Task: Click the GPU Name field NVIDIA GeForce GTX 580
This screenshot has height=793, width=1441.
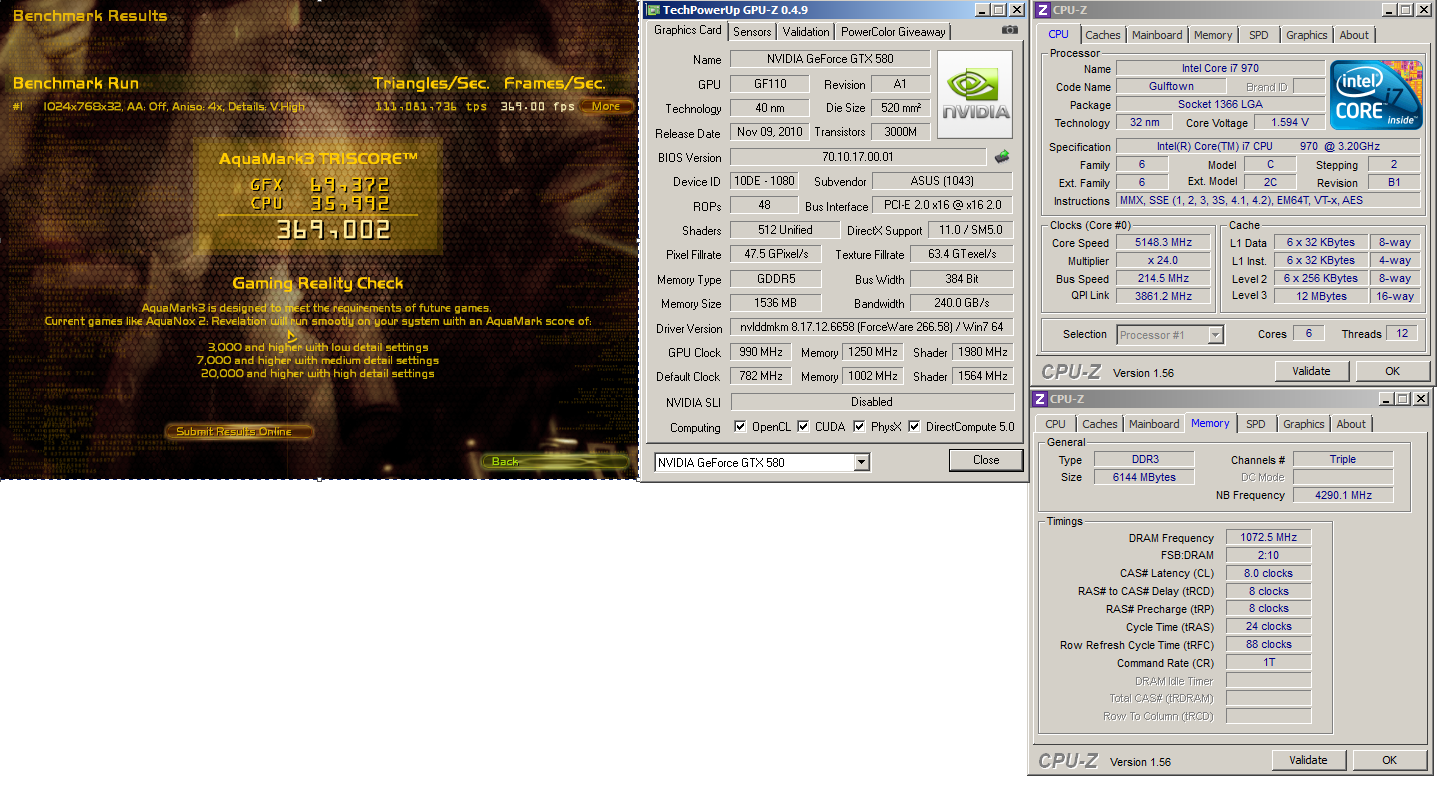Action: (830, 59)
